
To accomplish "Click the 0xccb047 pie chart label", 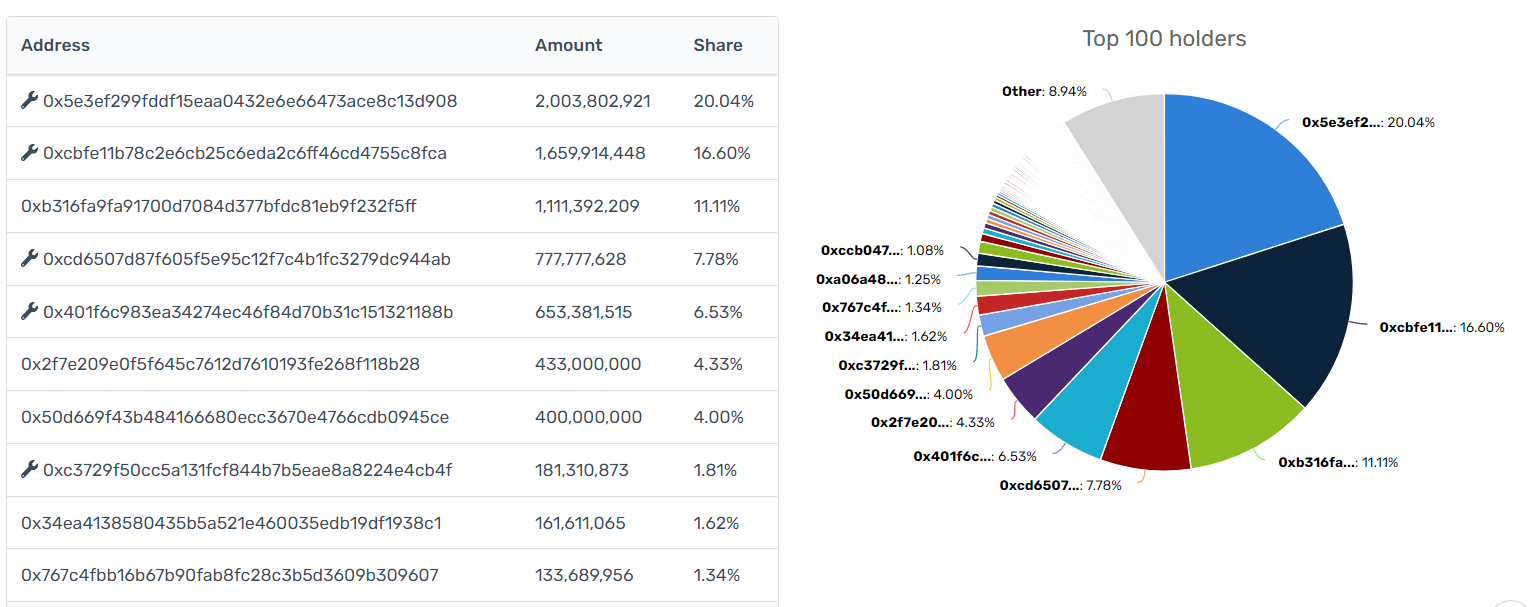I will [861, 250].
